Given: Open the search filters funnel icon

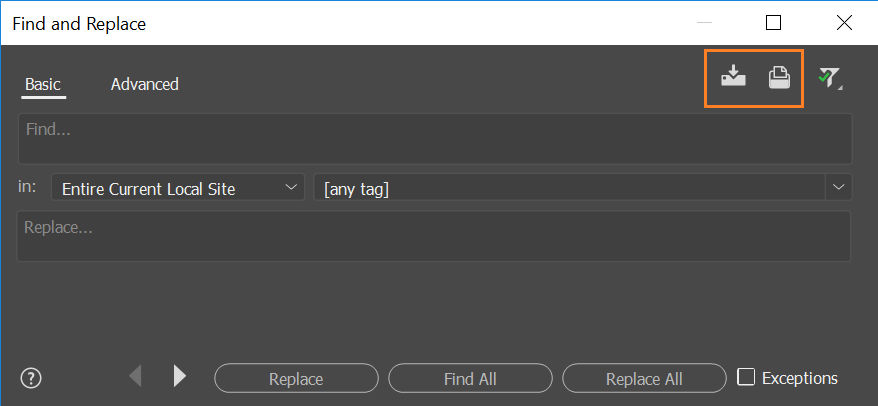Looking at the screenshot, I should coord(828,78).
